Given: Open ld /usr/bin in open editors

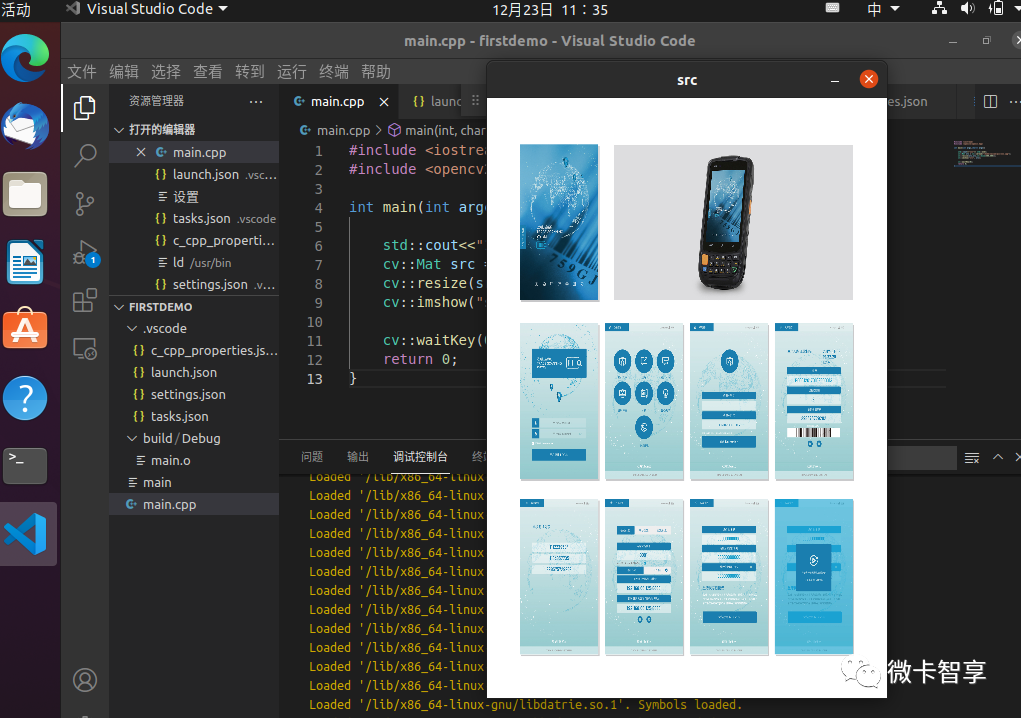Looking at the screenshot, I should point(194,262).
